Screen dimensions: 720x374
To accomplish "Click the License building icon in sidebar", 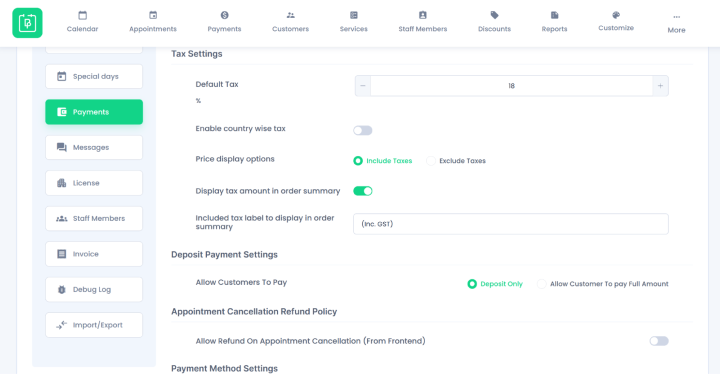I will click(x=62, y=183).
